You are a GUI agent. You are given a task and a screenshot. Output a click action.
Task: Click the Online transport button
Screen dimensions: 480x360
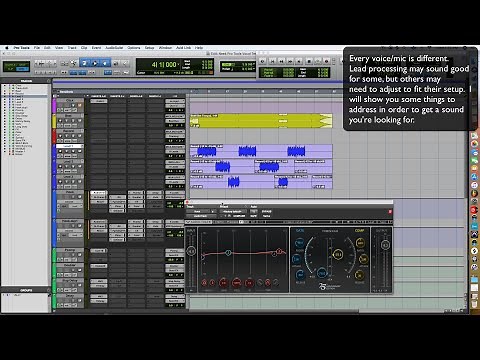(x=262, y=61)
